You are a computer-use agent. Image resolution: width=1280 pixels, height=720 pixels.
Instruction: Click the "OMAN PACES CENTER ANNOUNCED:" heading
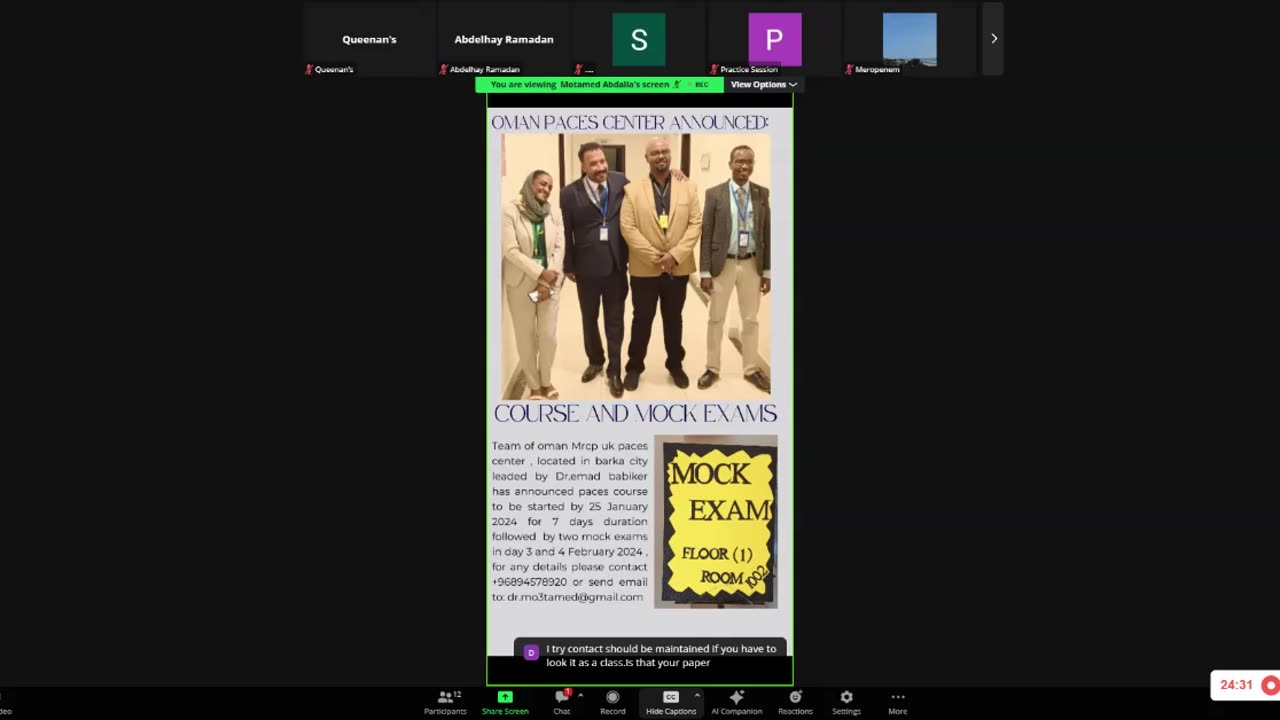pyautogui.click(x=630, y=122)
